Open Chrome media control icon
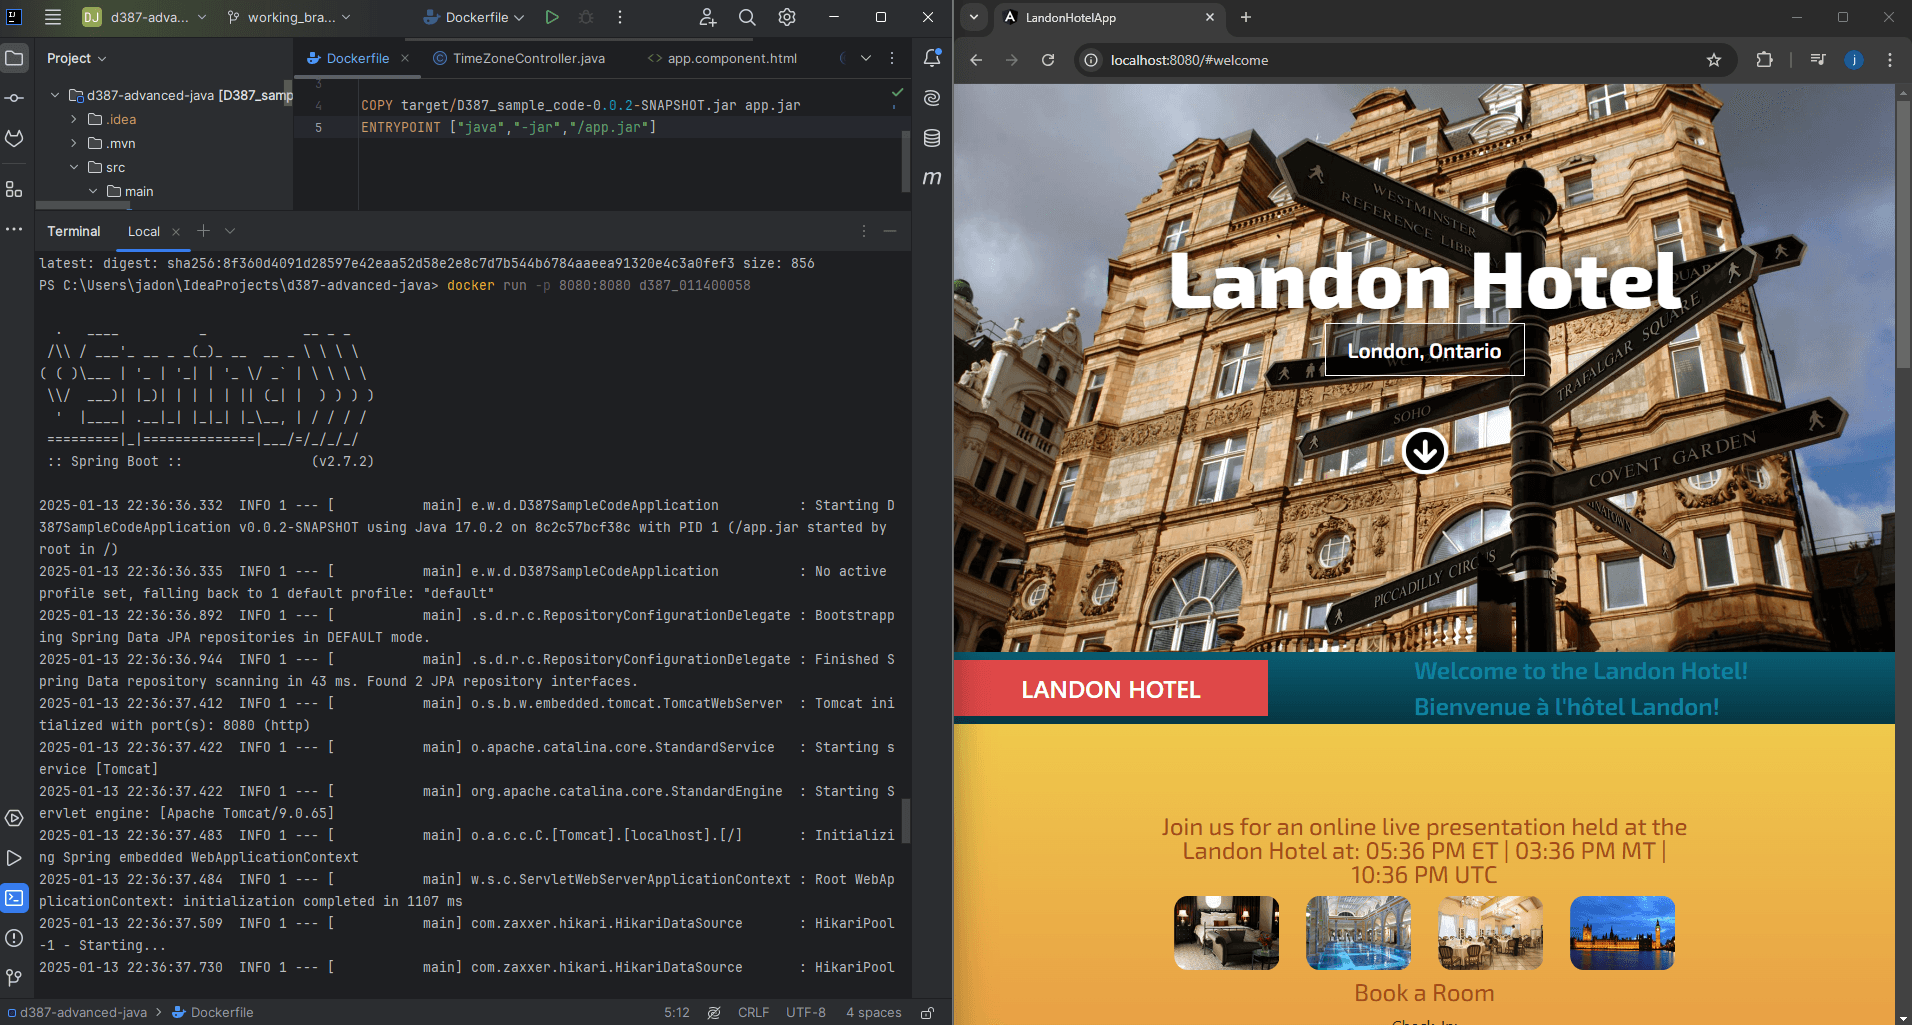This screenshot has width=1912, height=1025. (1818, 60)
